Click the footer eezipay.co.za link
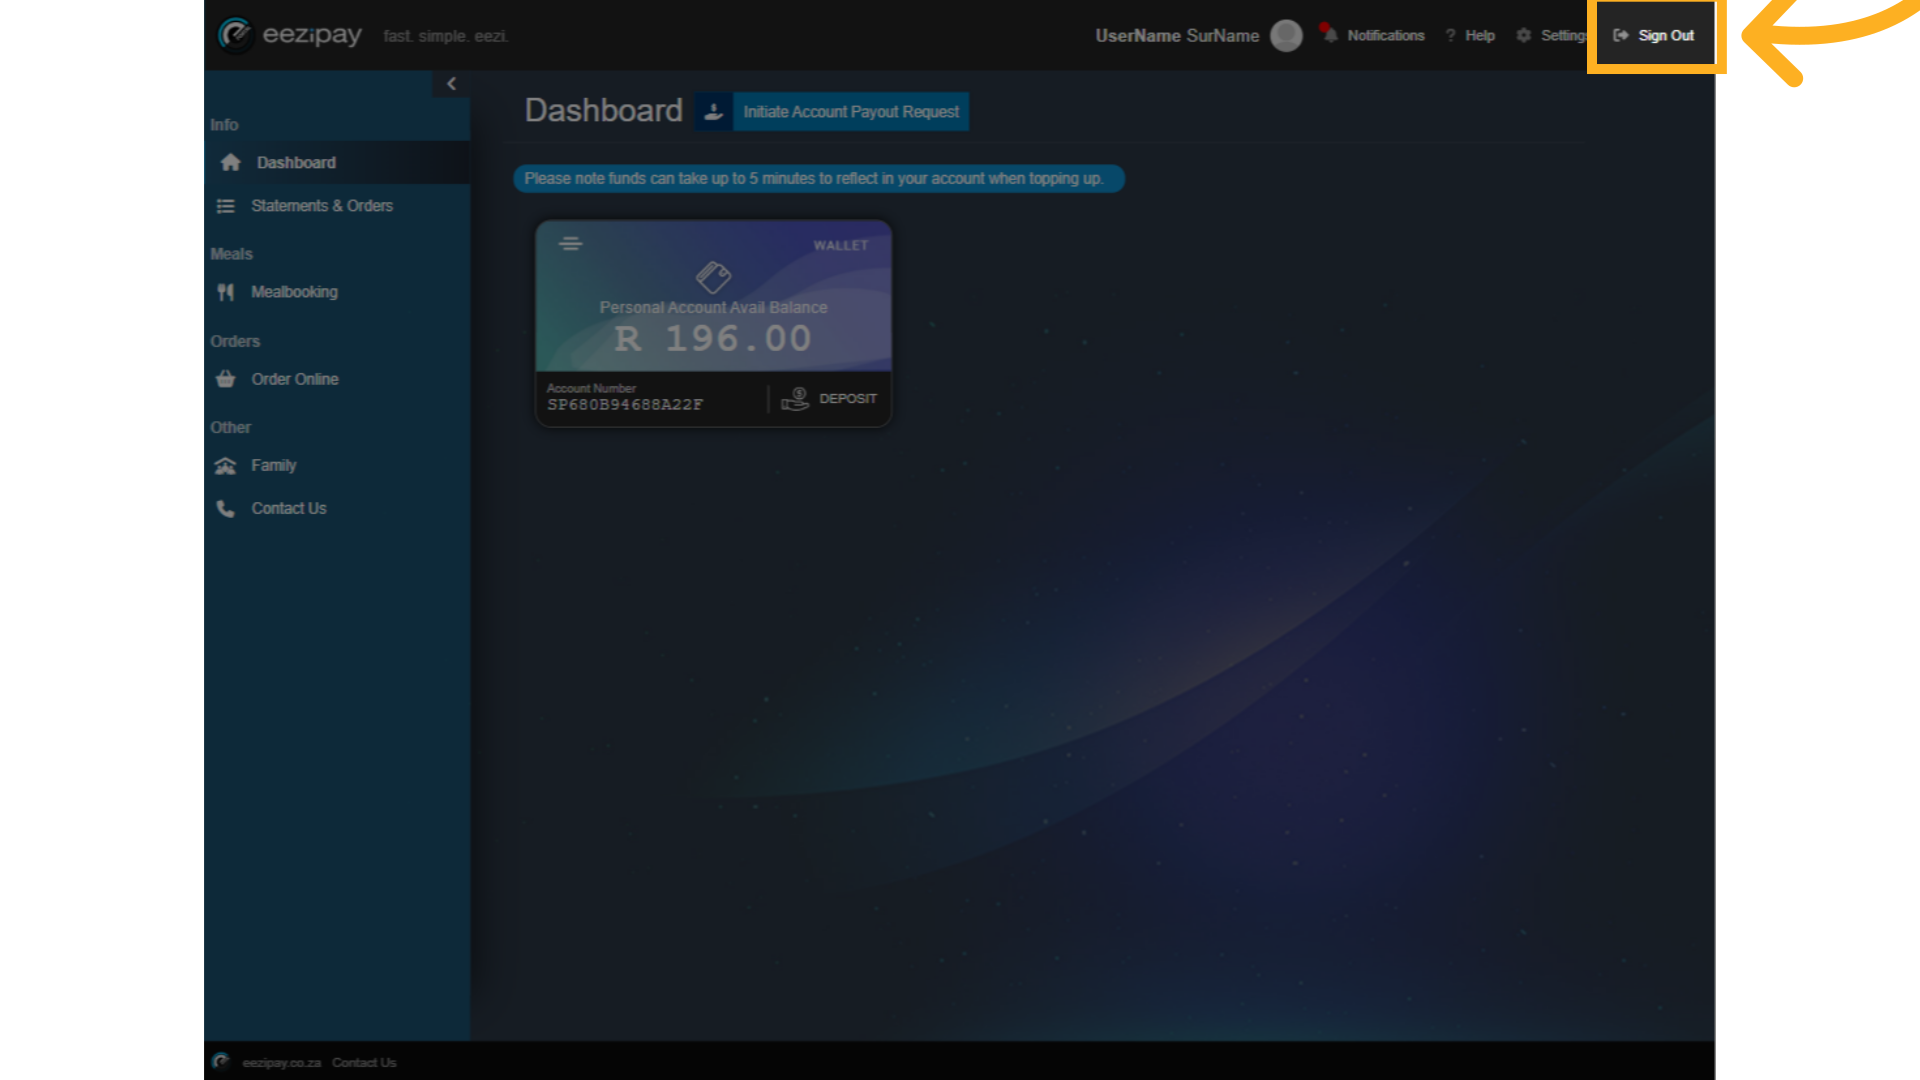1920x1080 pixels. pos(282,1063)
